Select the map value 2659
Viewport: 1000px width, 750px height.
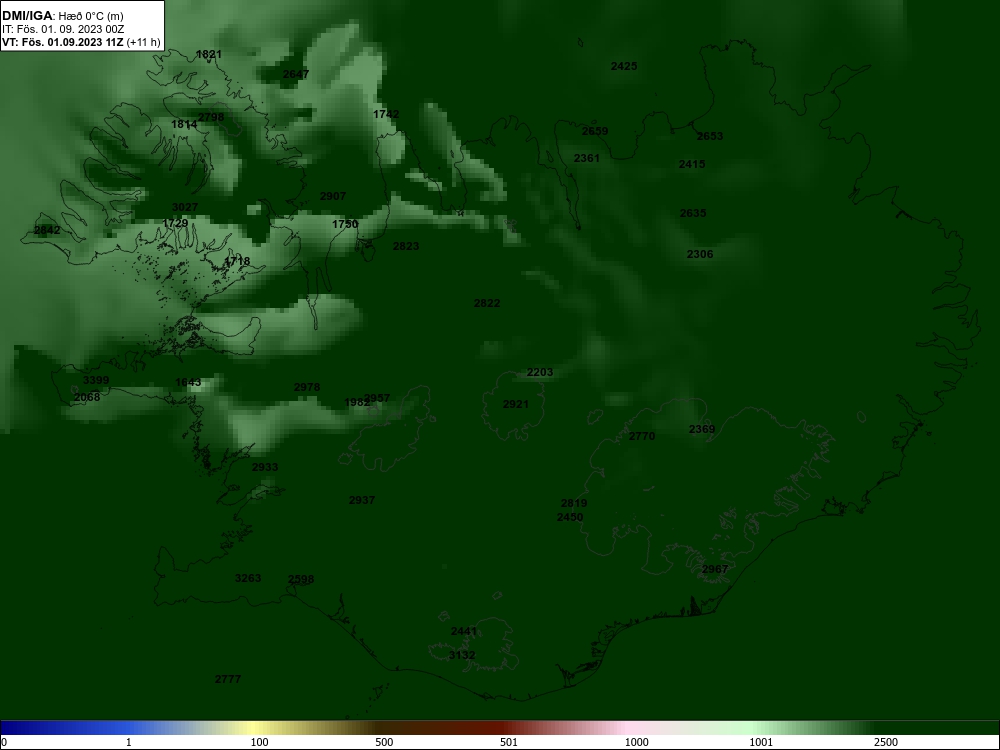[595, 131]
